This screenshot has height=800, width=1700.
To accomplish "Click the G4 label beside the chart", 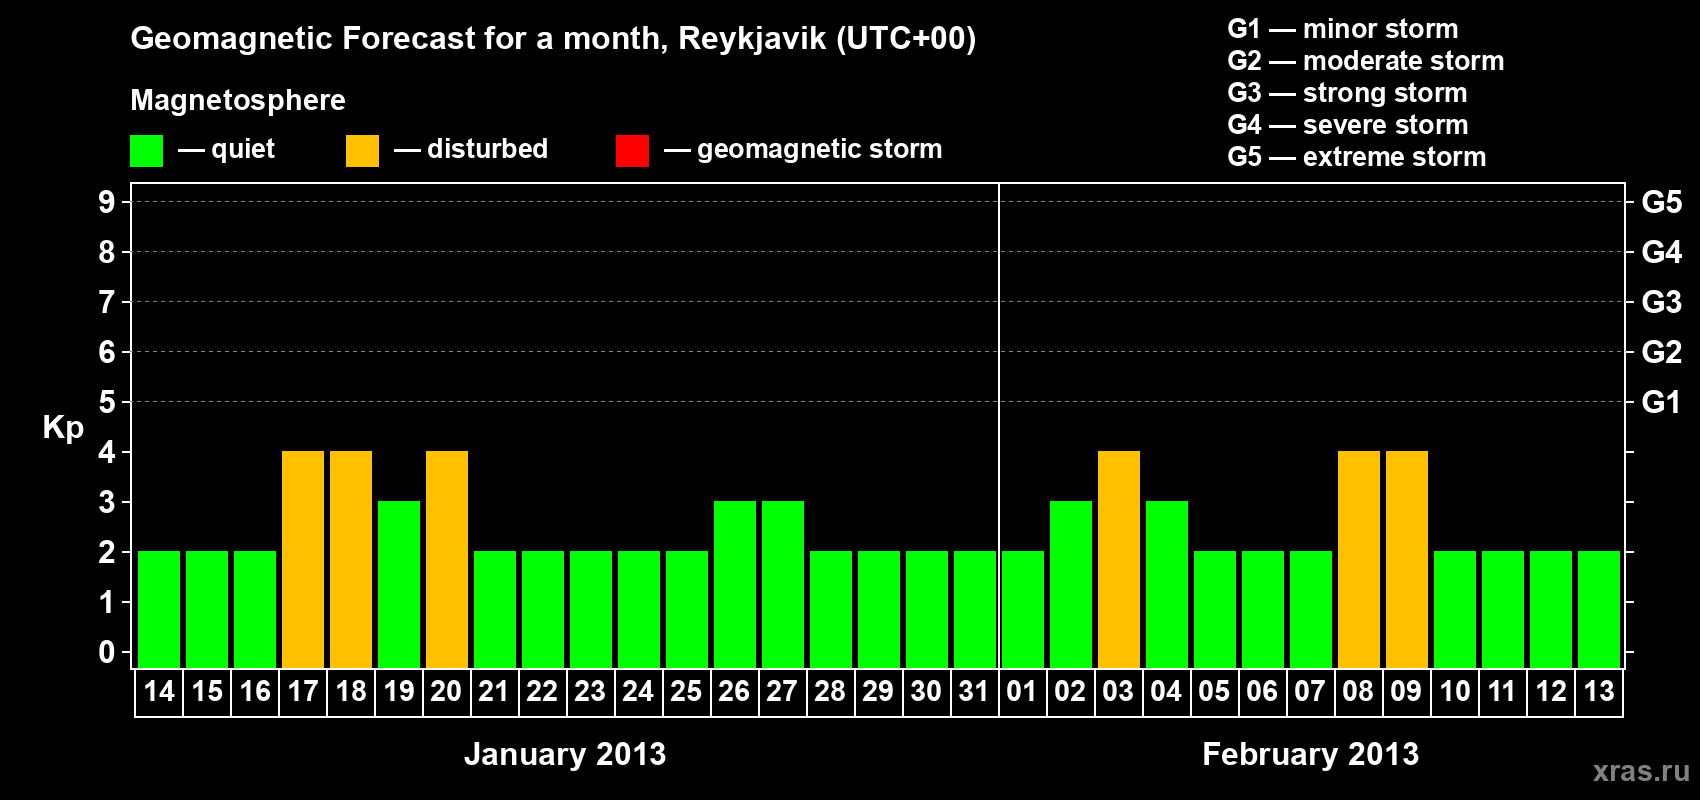I will click(x=1662, y=252).
